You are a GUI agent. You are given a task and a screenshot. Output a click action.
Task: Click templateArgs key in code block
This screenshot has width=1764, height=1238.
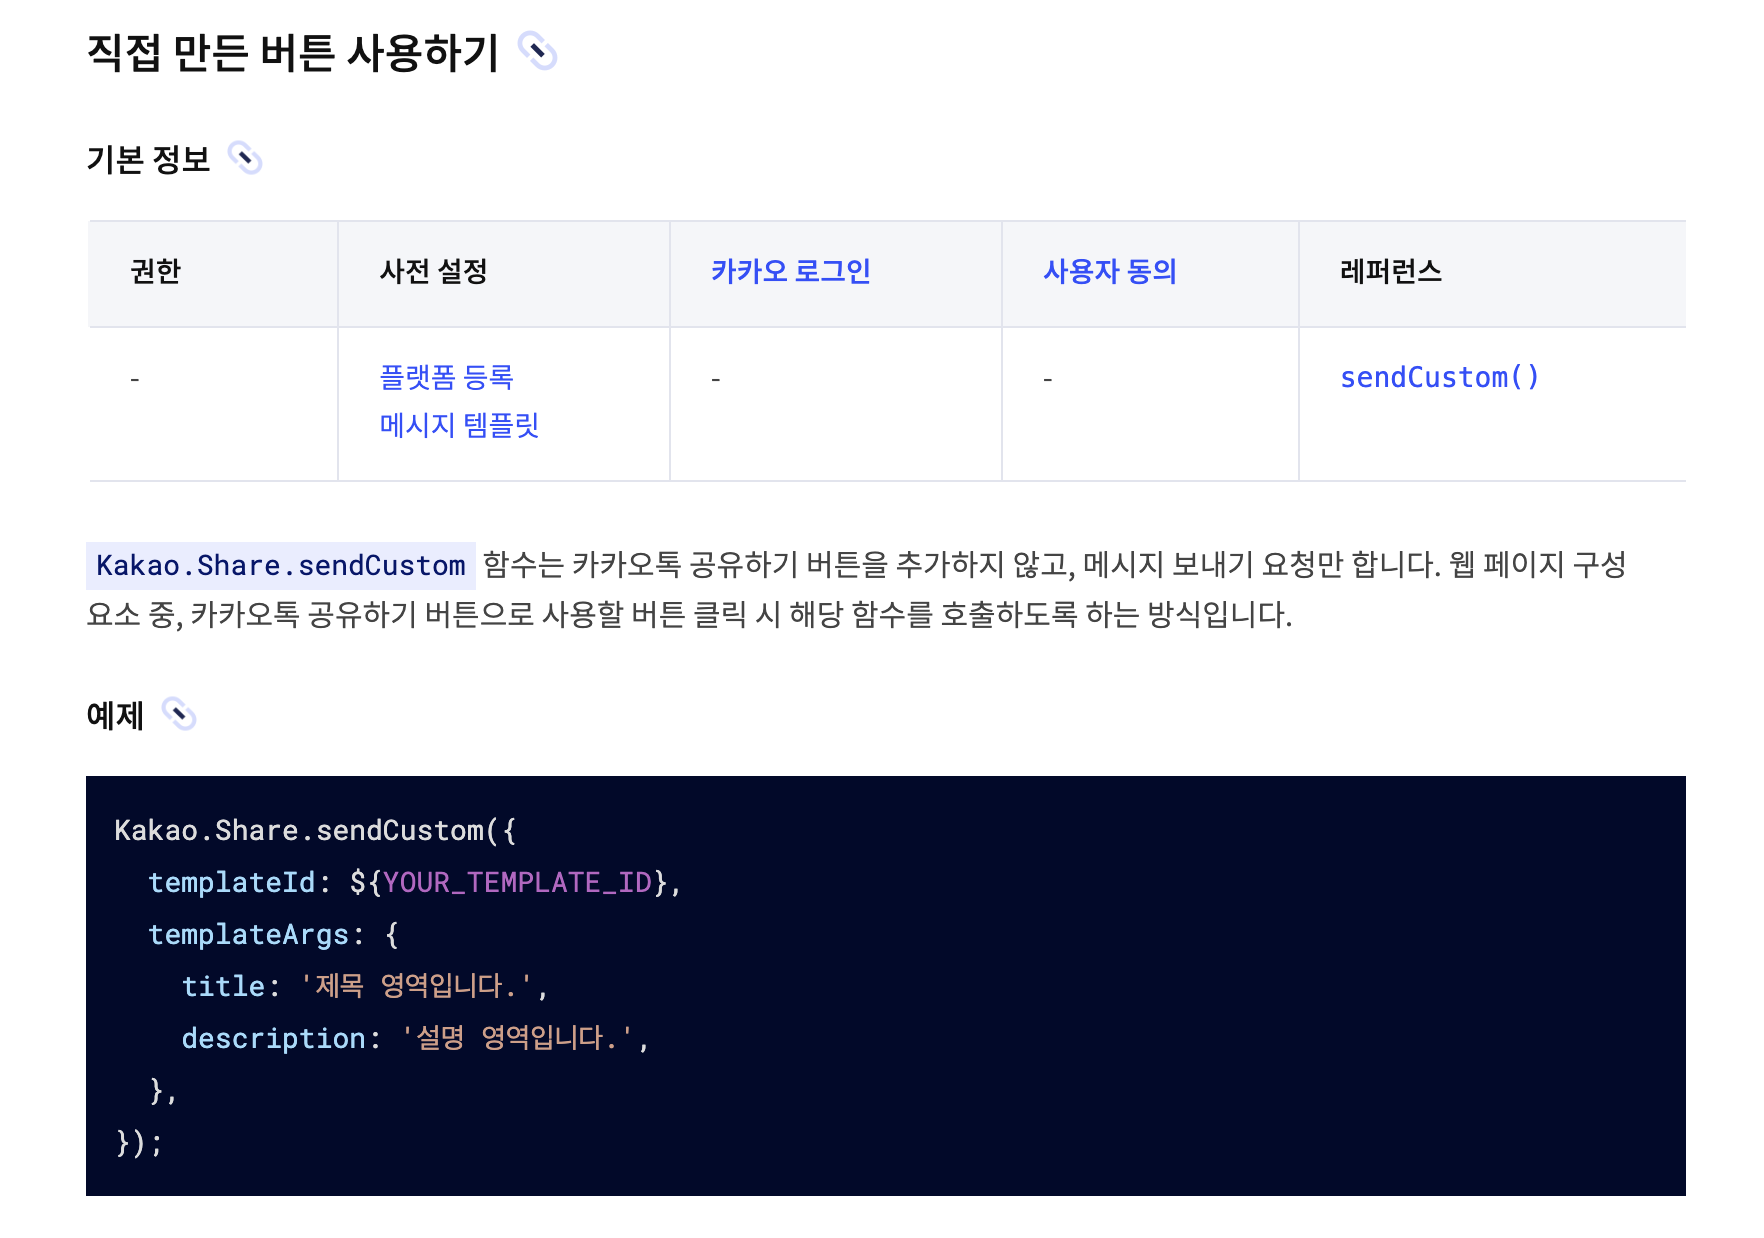point(248,934)
